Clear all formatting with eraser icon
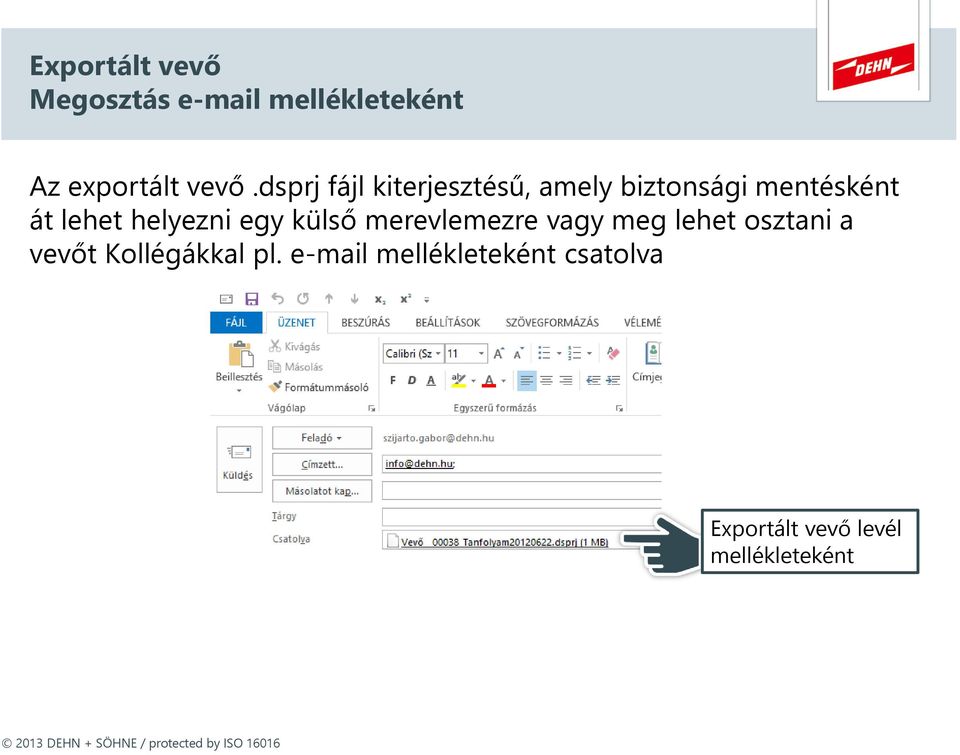The image size is (960, 755). point(613,353)
